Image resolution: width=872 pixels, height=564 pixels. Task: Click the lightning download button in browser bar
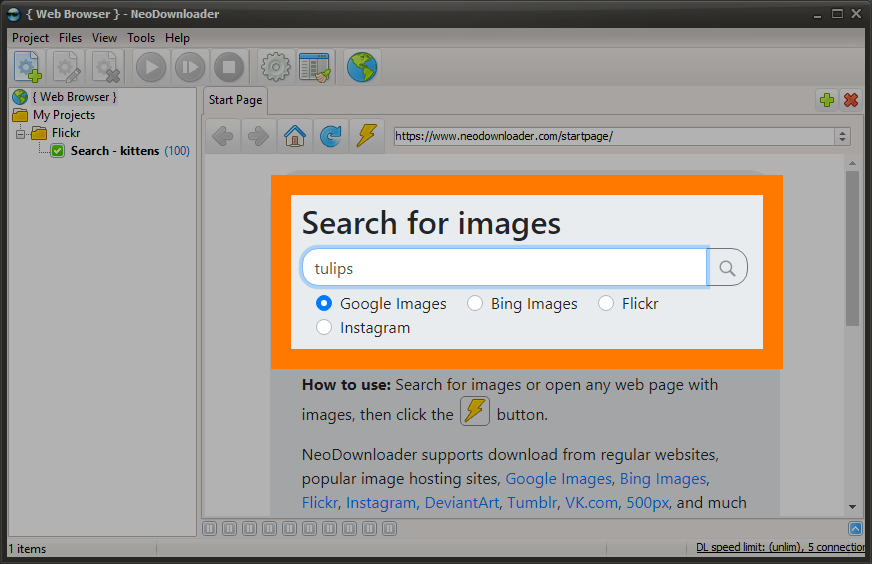coord(366,135)
